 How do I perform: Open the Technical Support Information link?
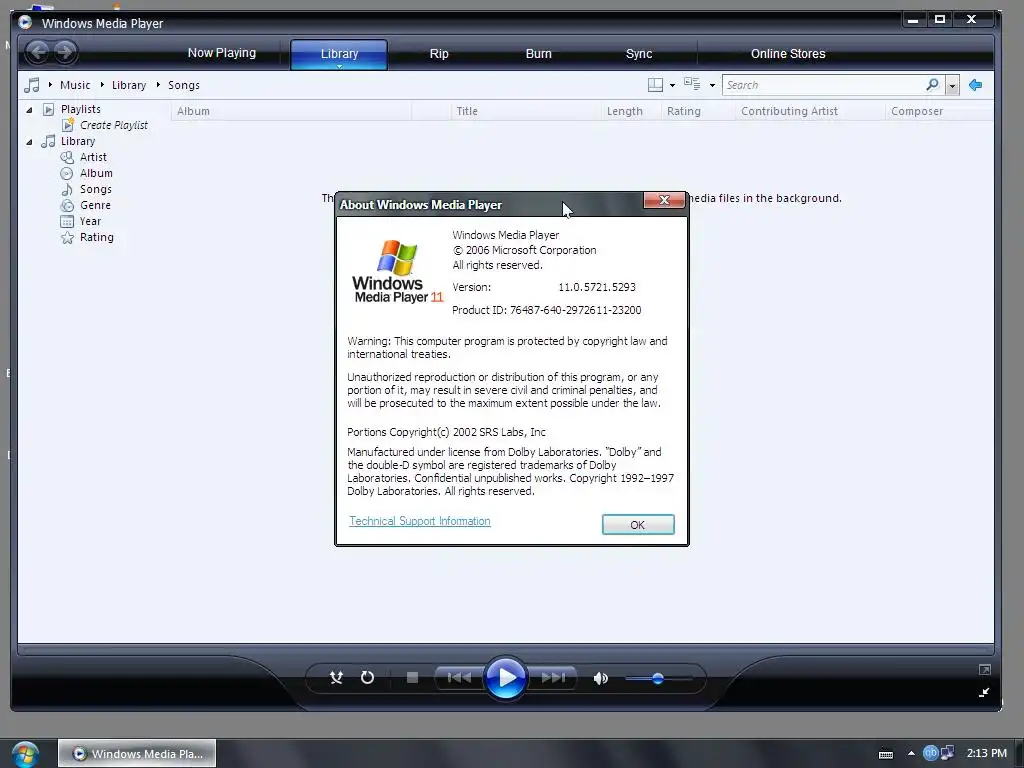point(420,521)
